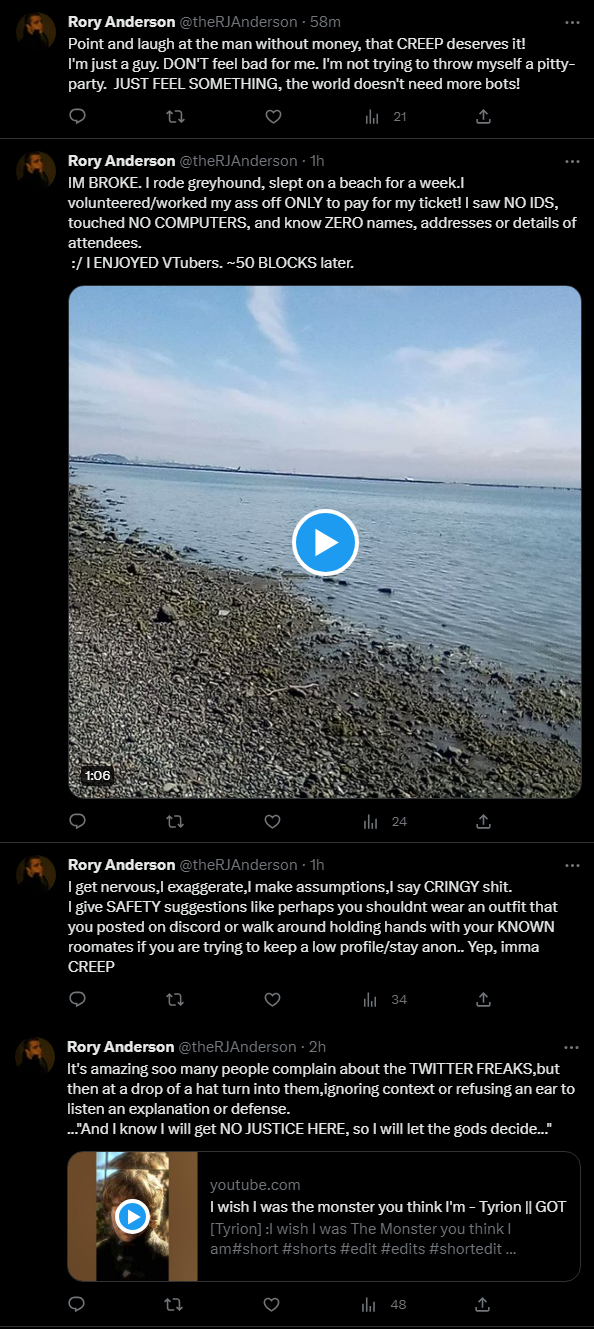The height and width of the screenshot is (1329, 594).
Task: Open @theRJAnderson handle on the 2h tweet
Action: [x=237, y=1046]
